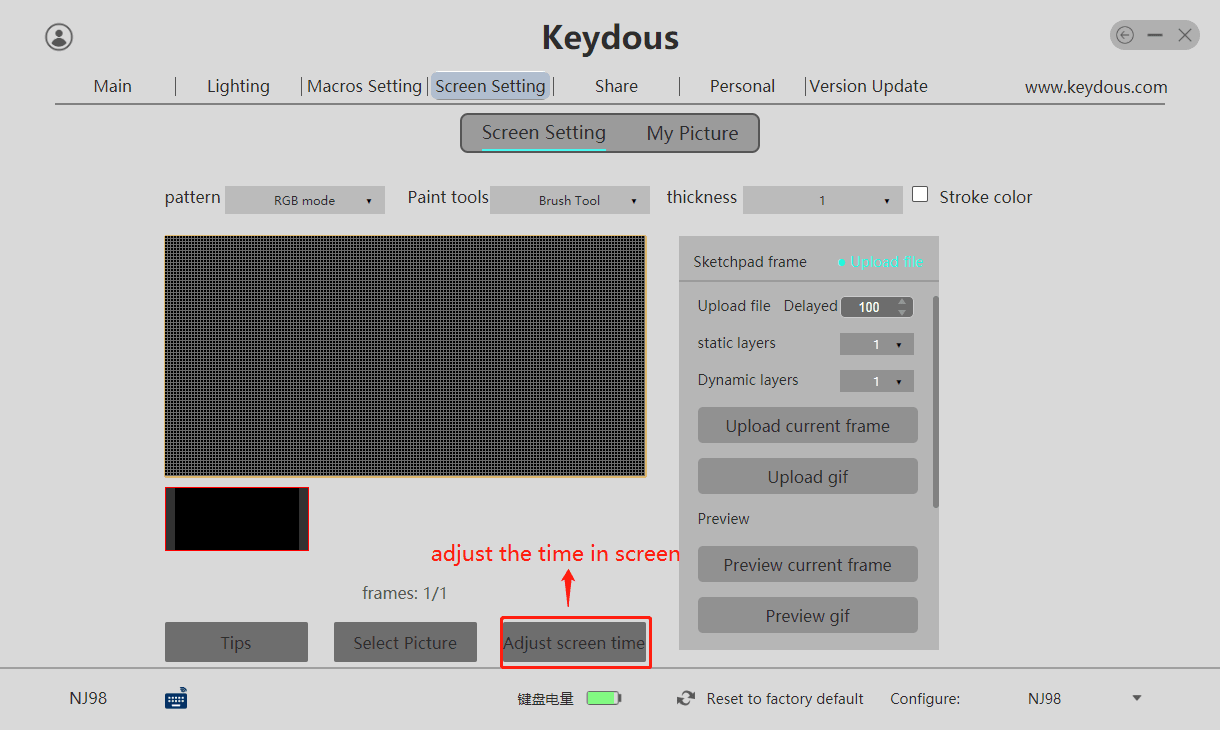Enable the Stroke color checkbox
1220x730 pixels.
point(920,195)
